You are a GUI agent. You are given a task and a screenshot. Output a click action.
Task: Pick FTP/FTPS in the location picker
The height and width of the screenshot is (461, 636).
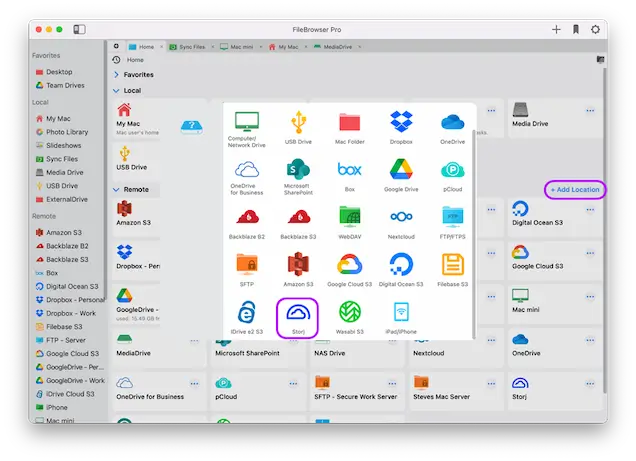453,222
